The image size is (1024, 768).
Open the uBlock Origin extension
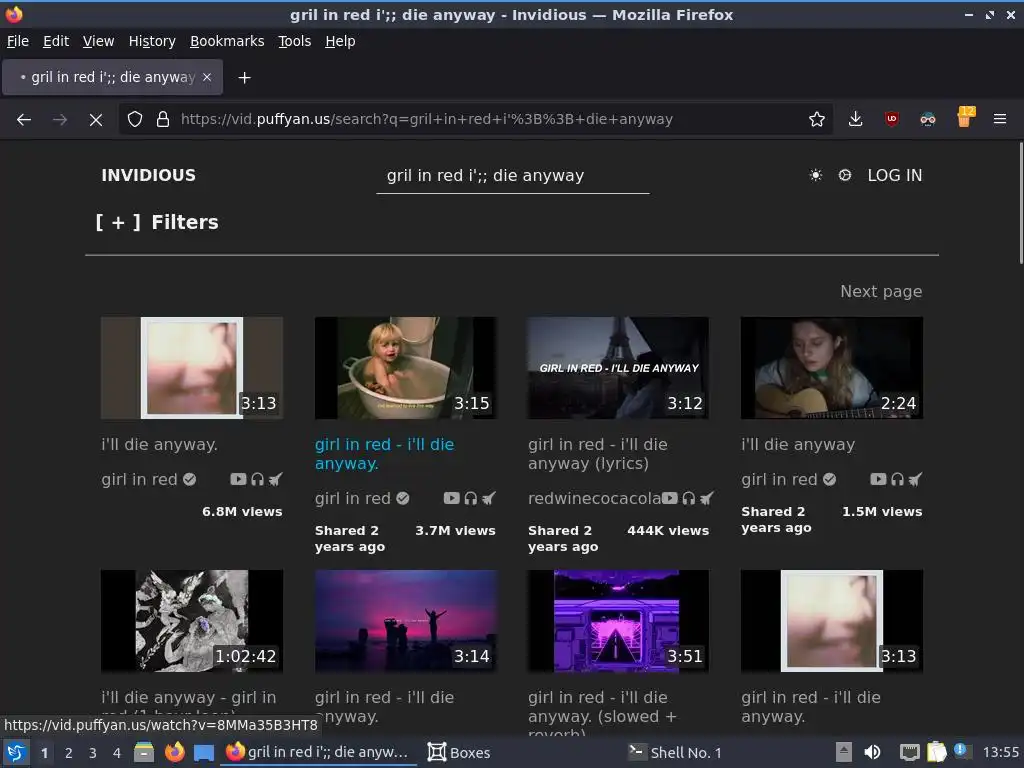891,120
